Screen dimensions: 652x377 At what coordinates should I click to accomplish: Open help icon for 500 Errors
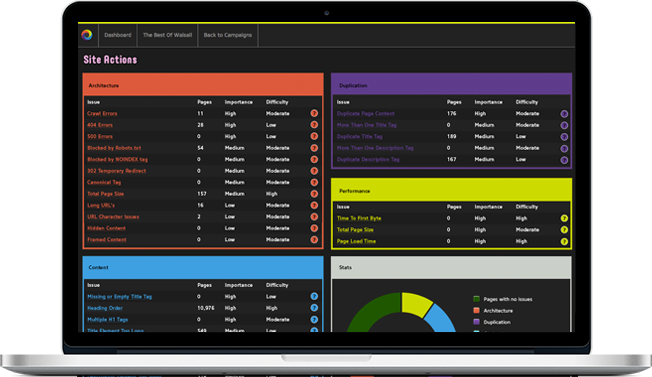[x=314, y=136]
